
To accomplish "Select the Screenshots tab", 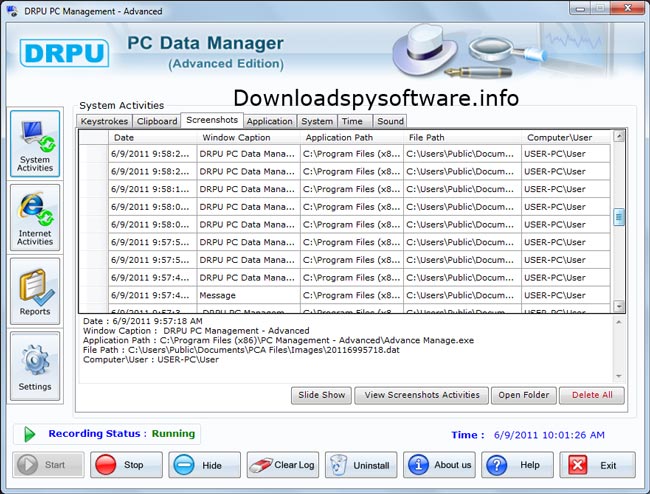I will [x=212, y=120].
